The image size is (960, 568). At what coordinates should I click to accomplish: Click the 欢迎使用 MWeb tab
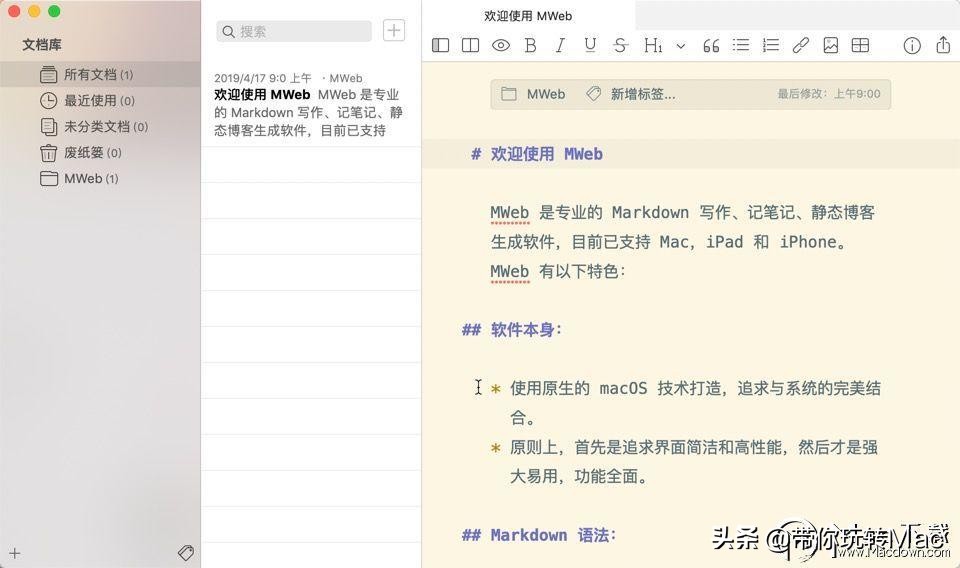[528, 16]
